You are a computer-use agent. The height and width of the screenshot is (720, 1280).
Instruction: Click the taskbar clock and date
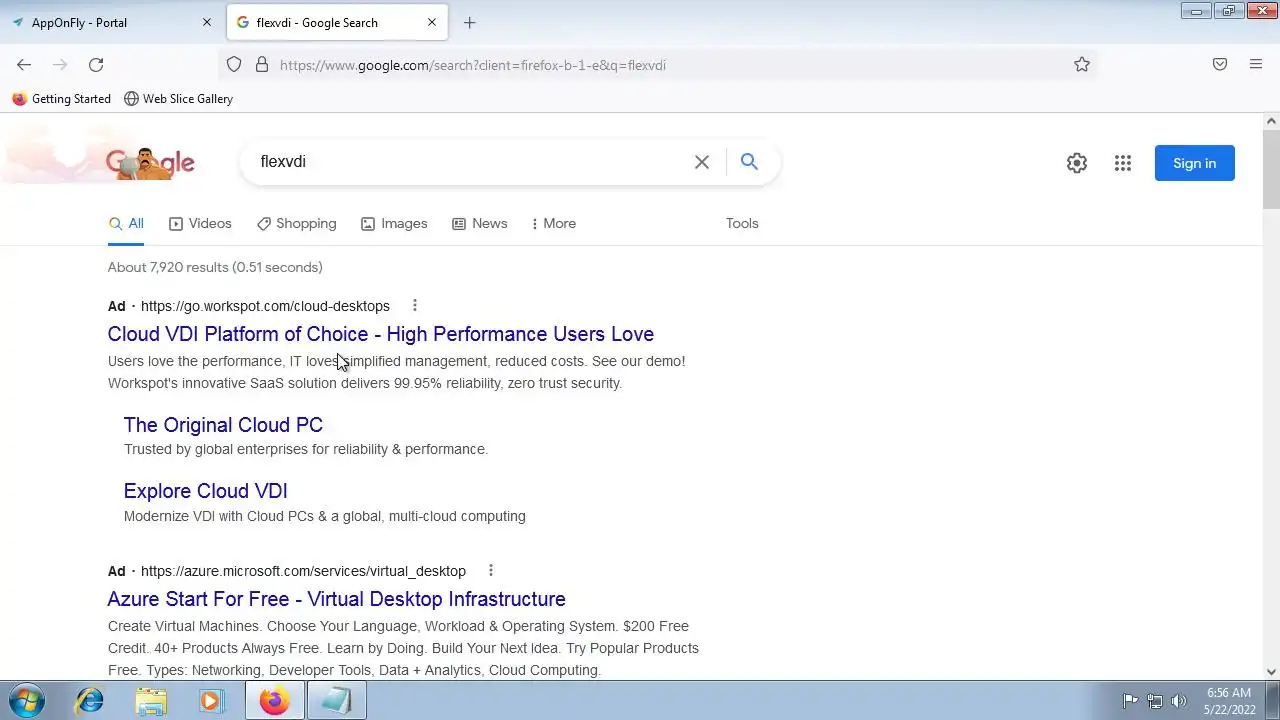1229,701
